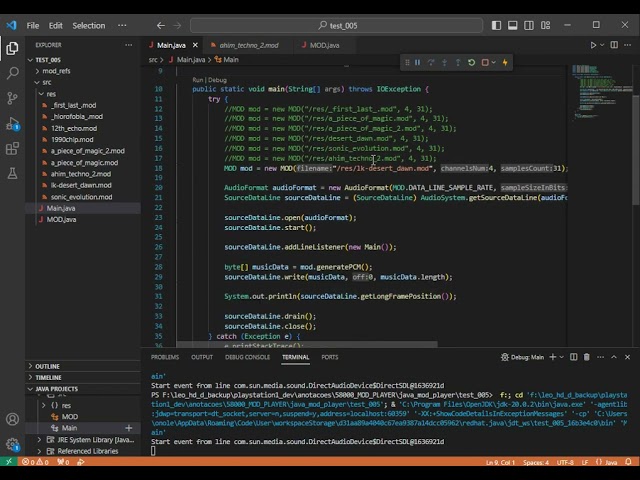This screenshot has width=640, height=480.
Task: Open the Edit menu
Action: click(x=56, y=25)
